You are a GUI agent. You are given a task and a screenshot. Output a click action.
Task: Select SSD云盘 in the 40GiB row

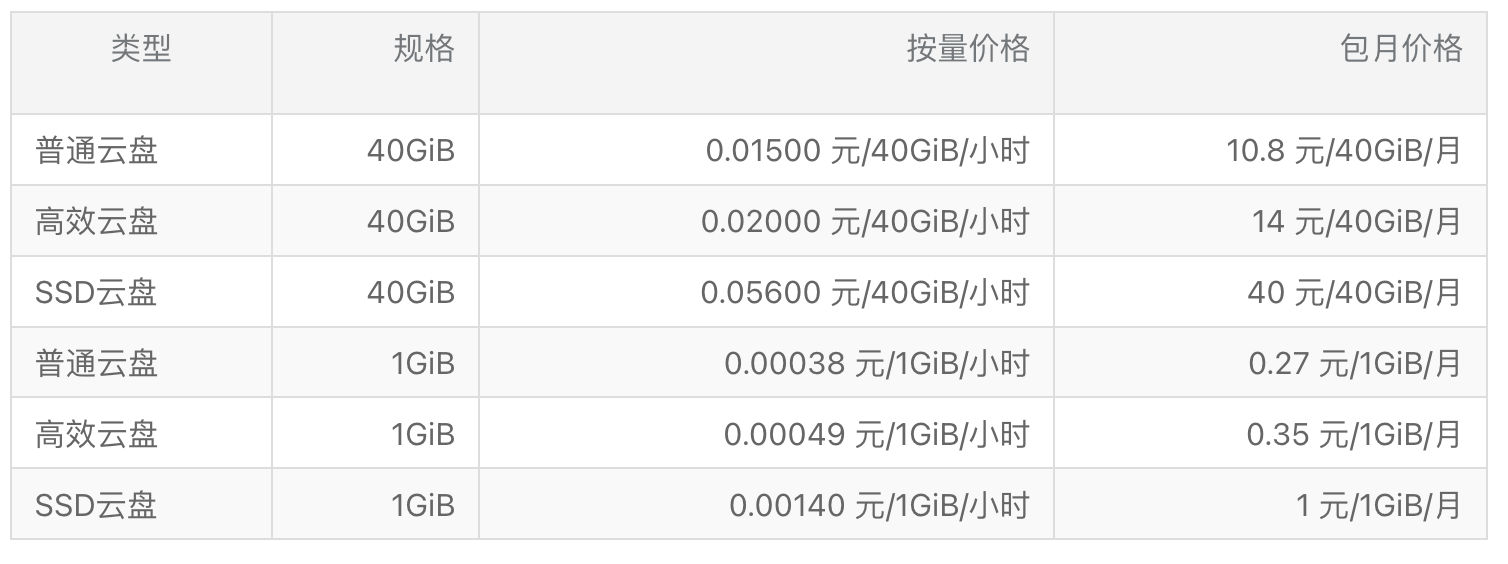(97, 293)
